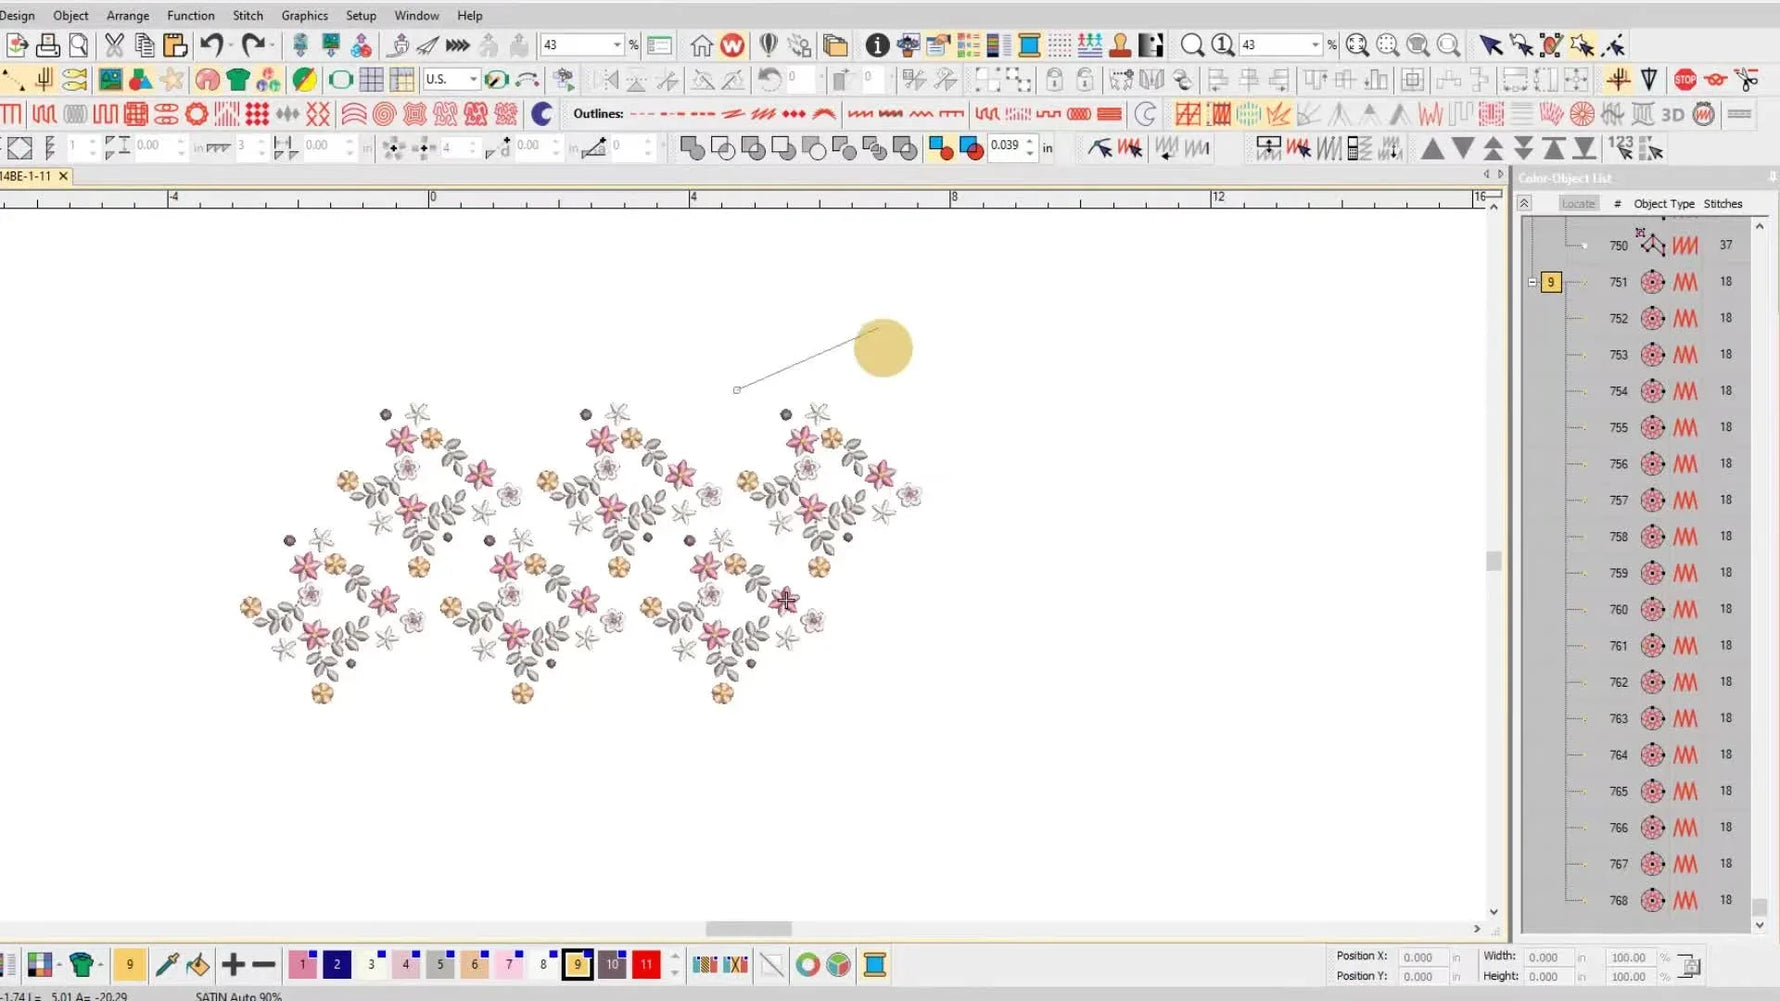Click the Locate button in object list
This screenshot has height=1001, width=1780.
tap(1578, 204)
